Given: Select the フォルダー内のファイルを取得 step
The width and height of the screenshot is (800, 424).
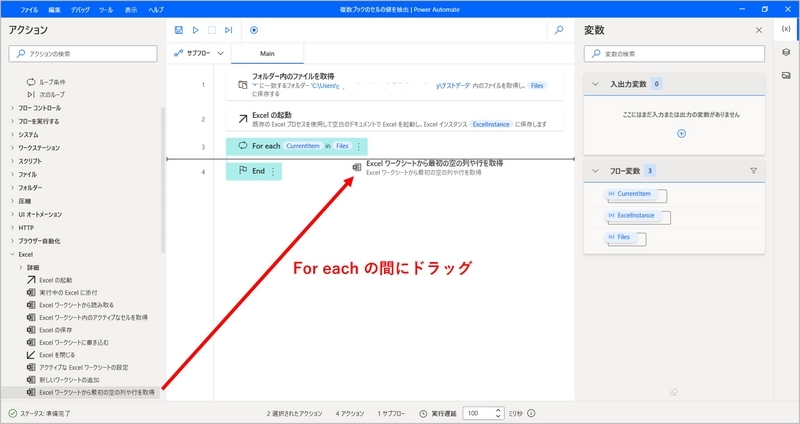Looking at the screenshot, I should click(395, 85).
